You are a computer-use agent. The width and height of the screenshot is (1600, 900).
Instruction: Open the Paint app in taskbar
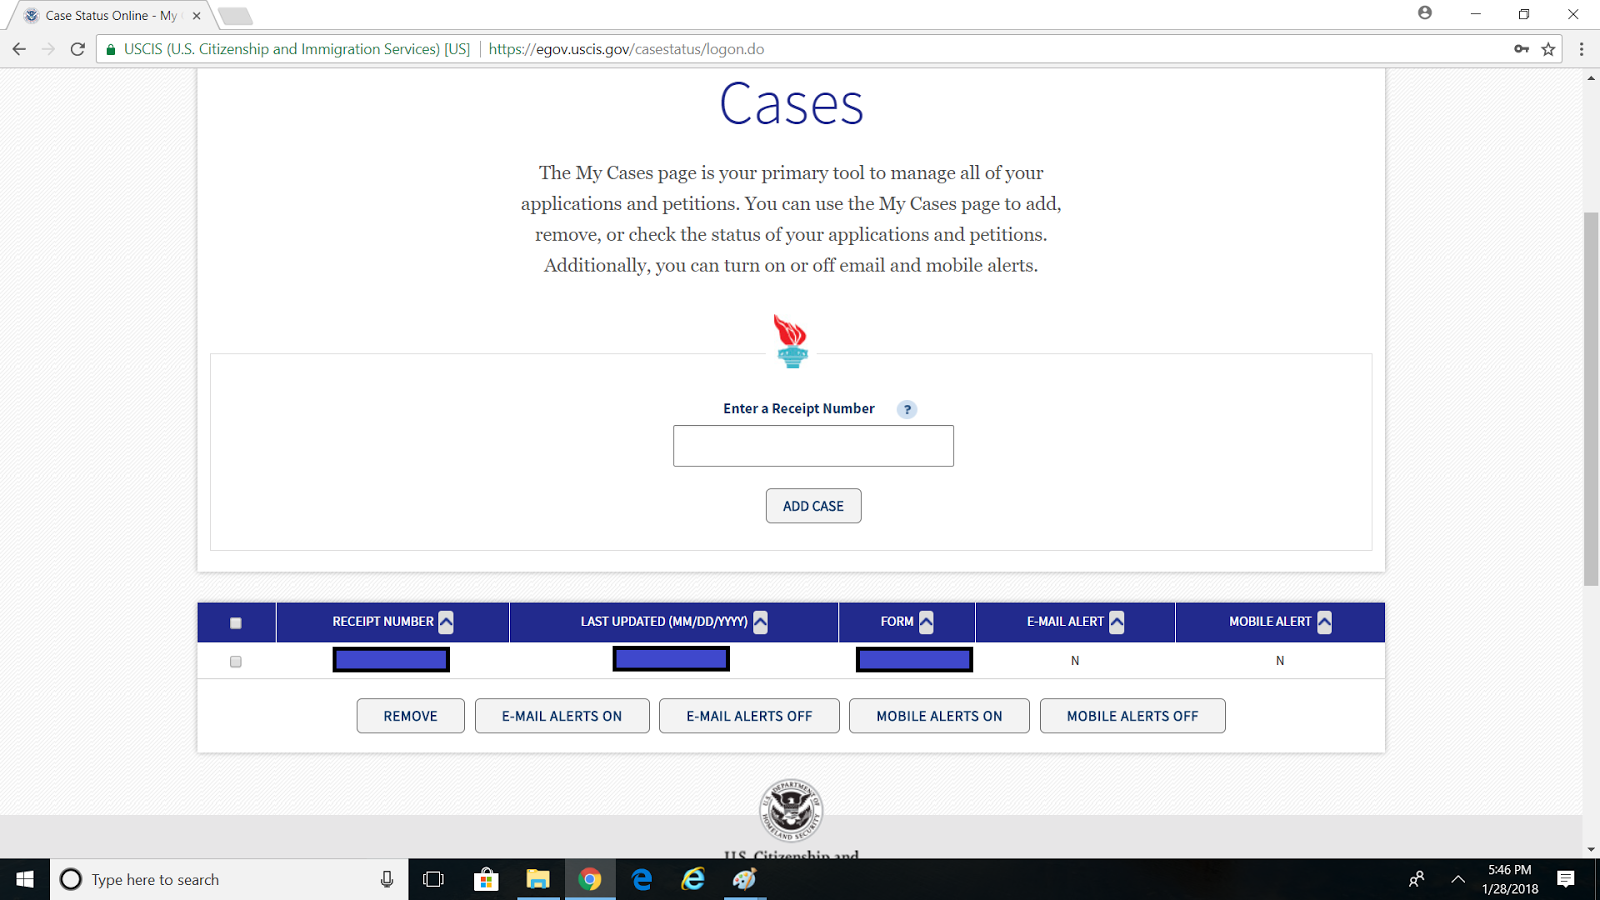[x=745, y=879]
